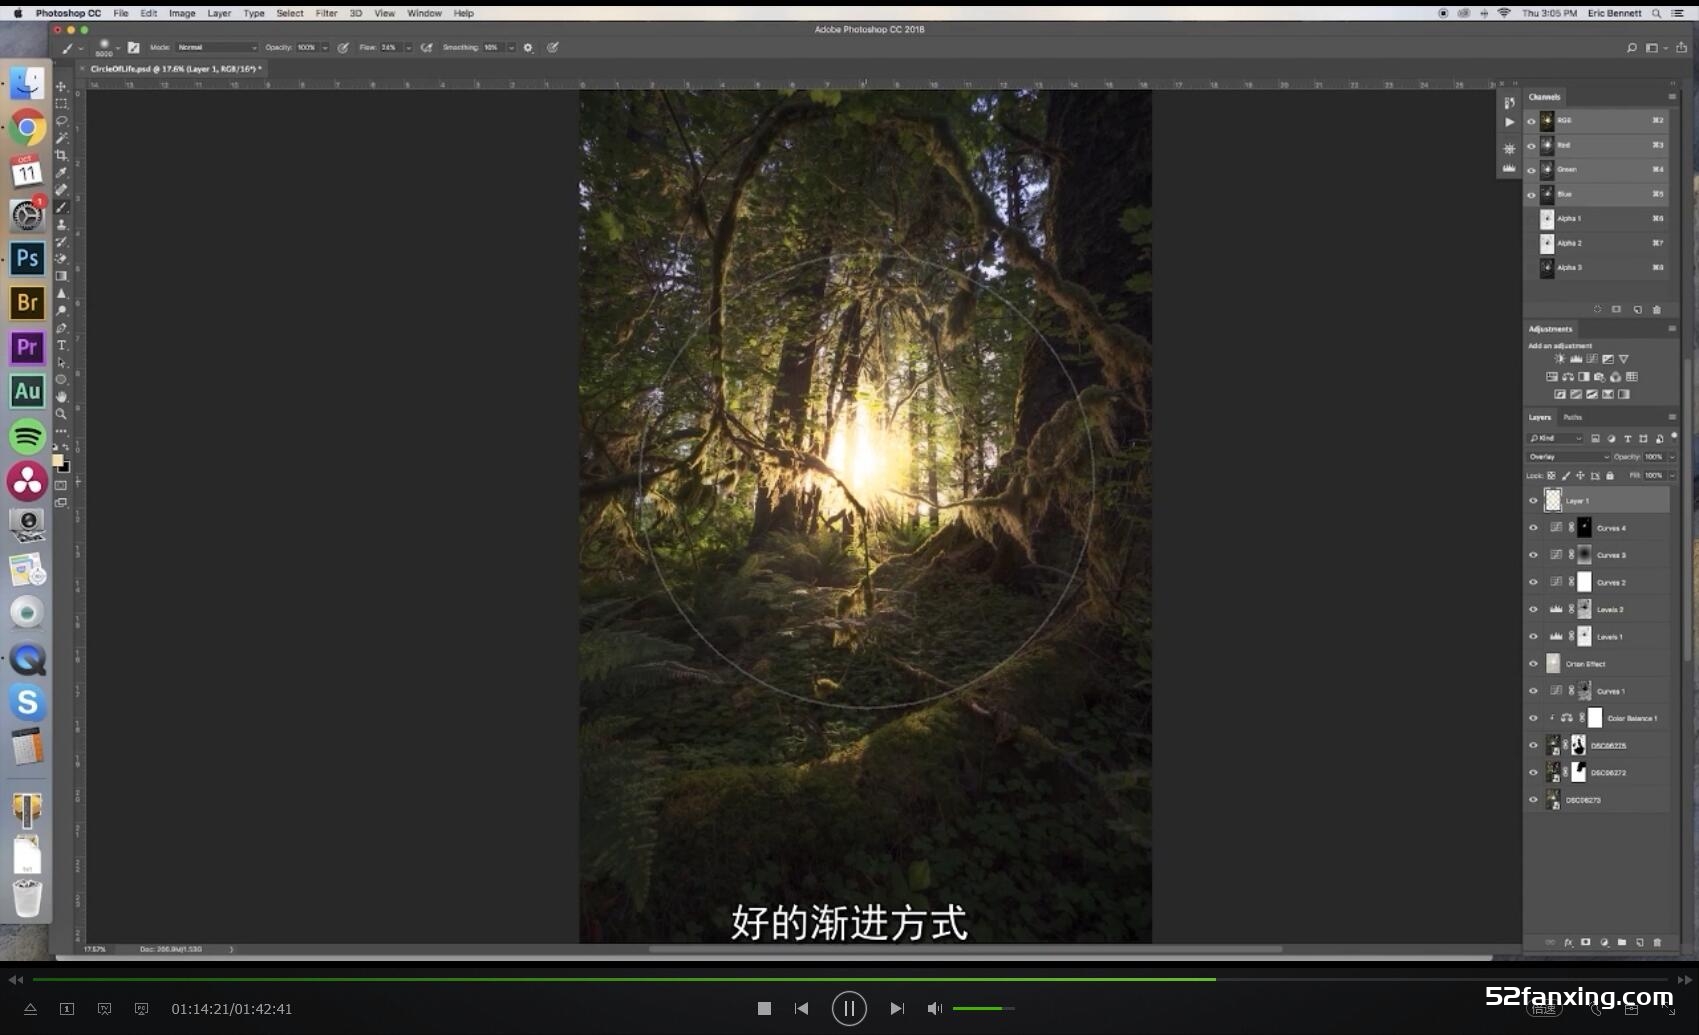Click the Actions panel play icon
Image resolution: width=1699 pixels, height=1035 pixels.
[1509, 122]
